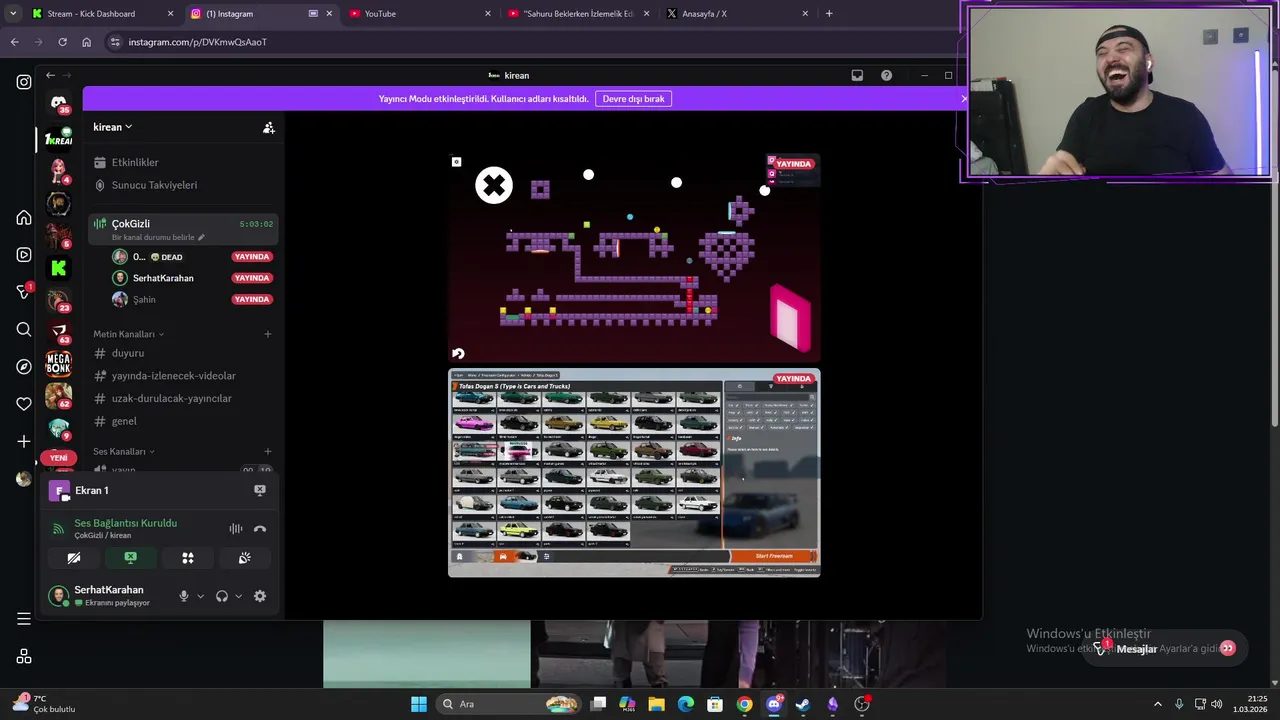Open the purple platformer game stream
The width and height of the screenshot is (1280, 720).
634,257
